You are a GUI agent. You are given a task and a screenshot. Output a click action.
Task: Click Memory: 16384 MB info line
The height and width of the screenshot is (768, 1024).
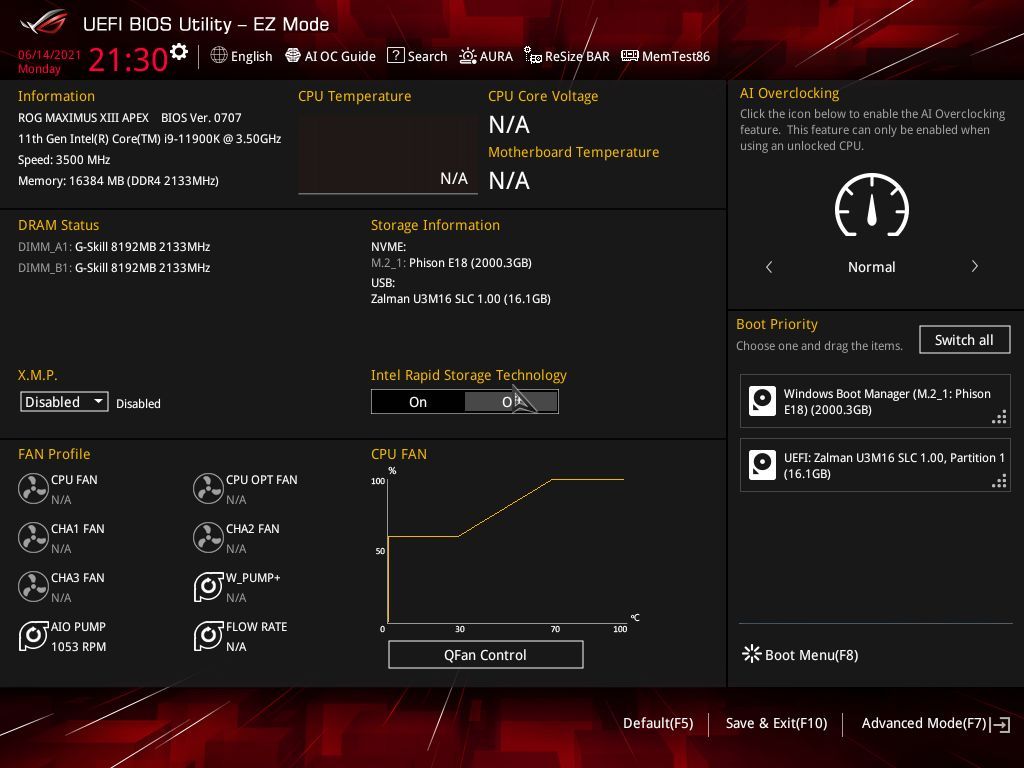tap(118, 180)
